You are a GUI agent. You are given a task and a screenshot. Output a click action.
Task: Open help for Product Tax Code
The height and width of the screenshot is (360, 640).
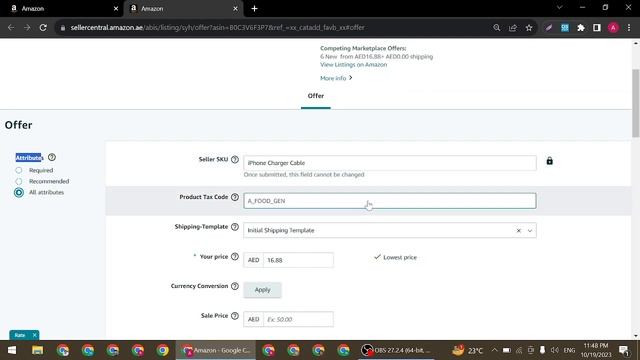pyautogui.click(x=235, y=197)
